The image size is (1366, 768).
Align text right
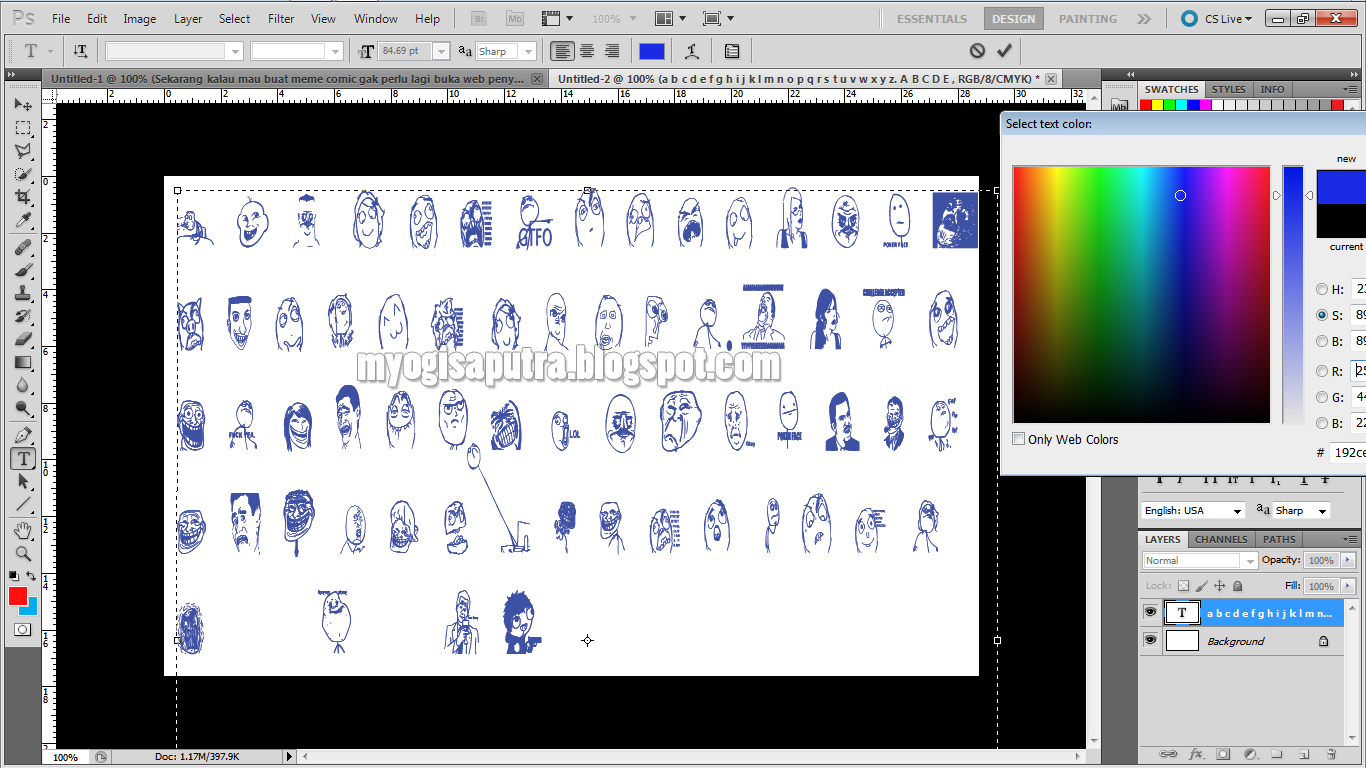pos(611,51)
